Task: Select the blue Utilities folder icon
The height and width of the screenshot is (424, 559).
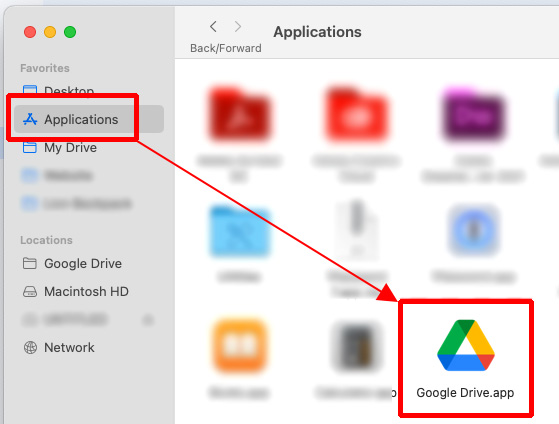Action: click(239, 231)
